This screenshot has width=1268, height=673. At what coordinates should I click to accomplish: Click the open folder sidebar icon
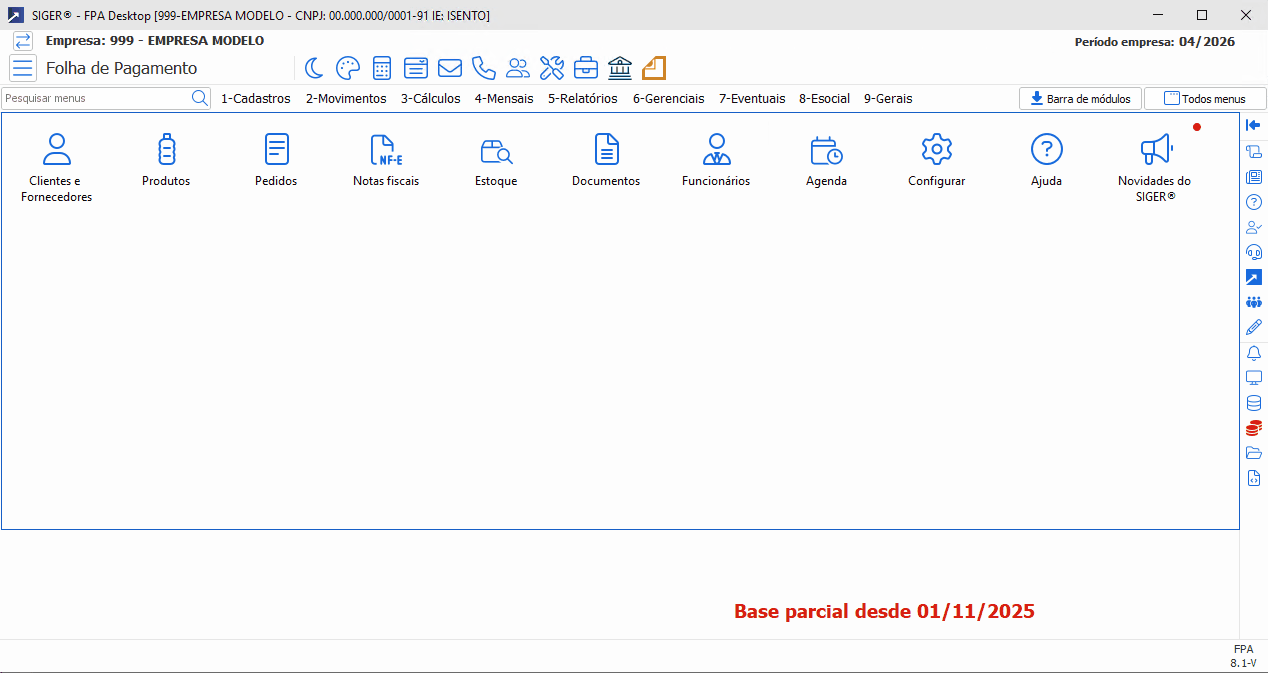[x=1253, y=453]
